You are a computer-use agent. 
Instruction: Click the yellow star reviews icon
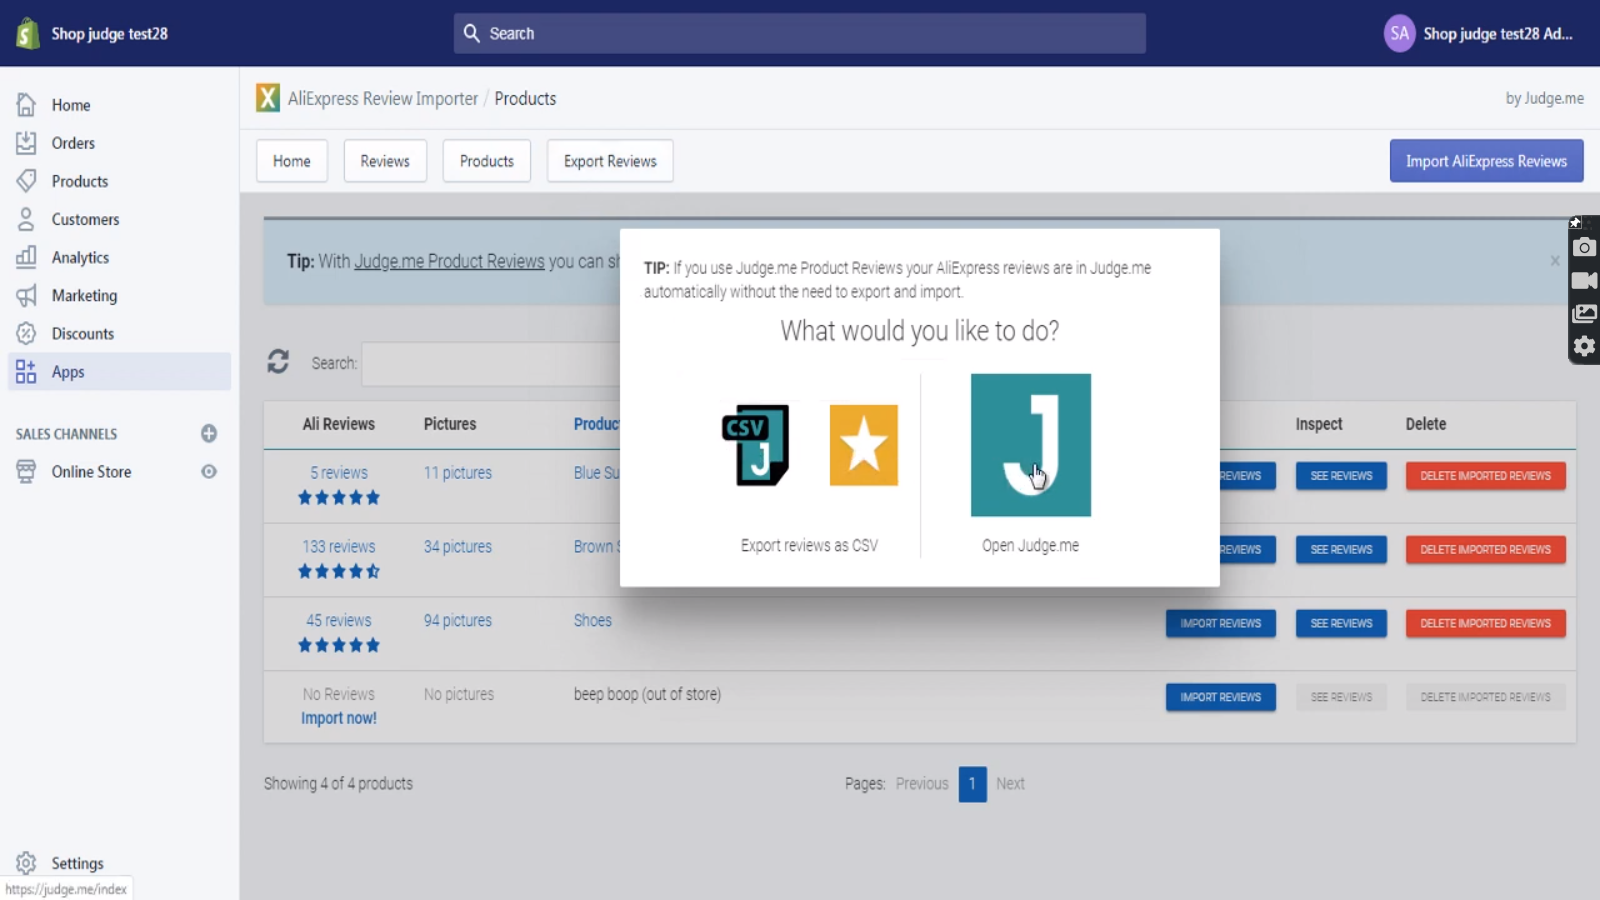tap(863, 445)
